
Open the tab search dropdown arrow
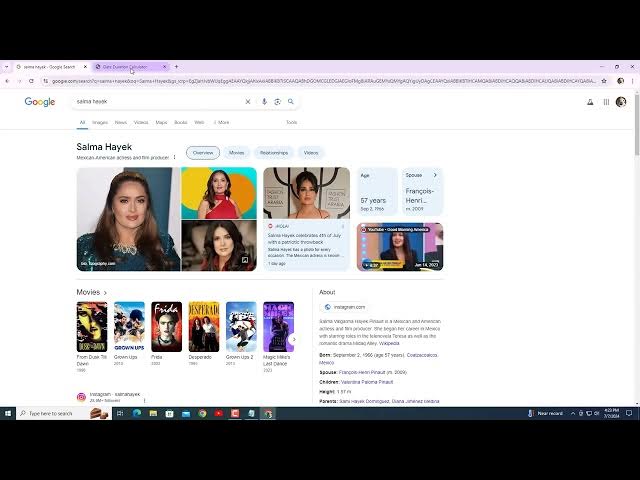pyautogui.click(x=6, y=67)
